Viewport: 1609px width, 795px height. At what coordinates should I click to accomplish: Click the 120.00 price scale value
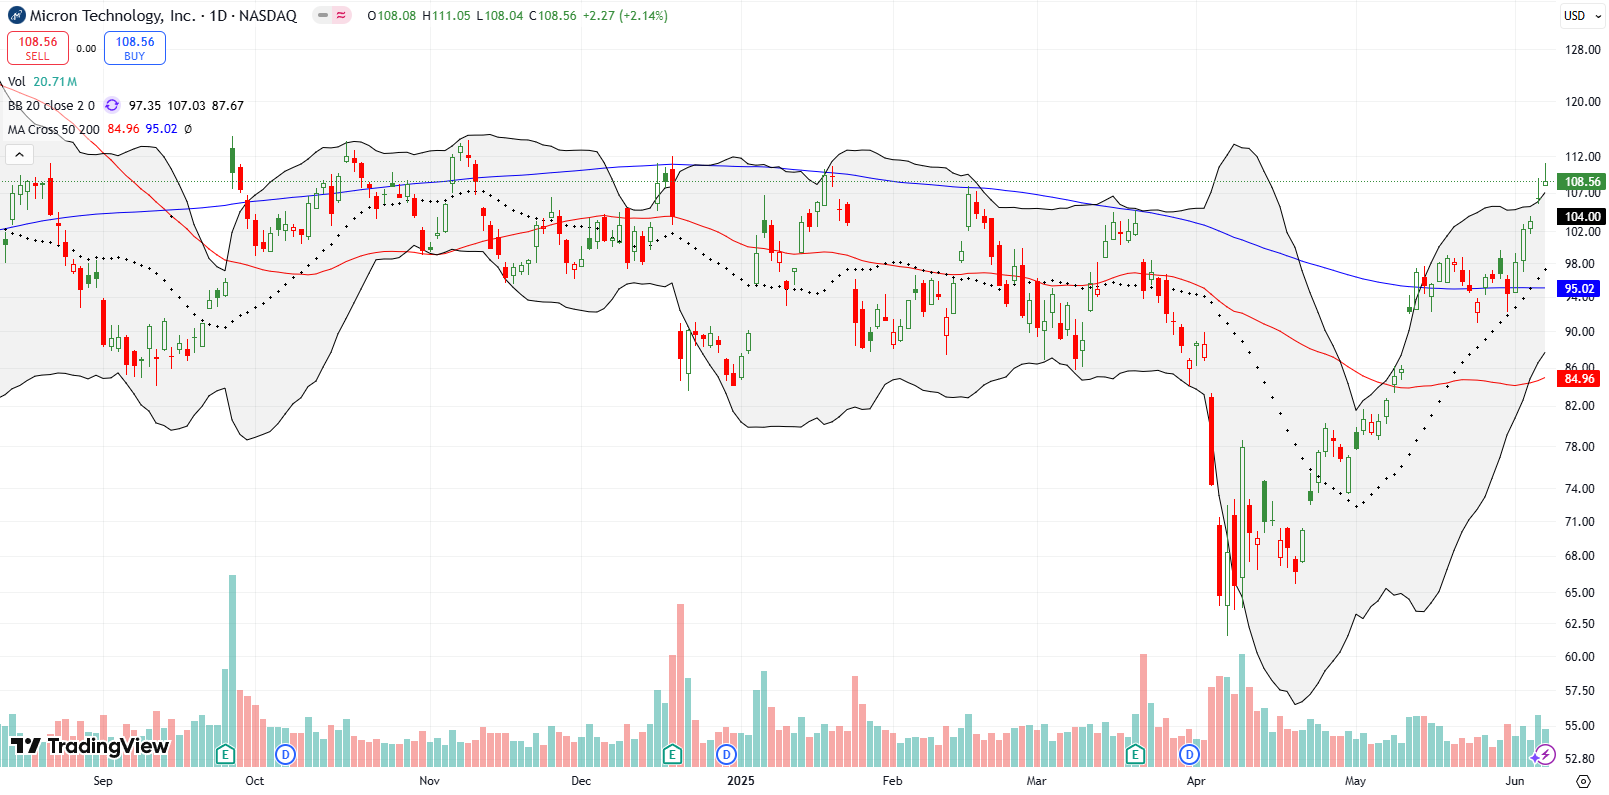(x=1582, y=102)
